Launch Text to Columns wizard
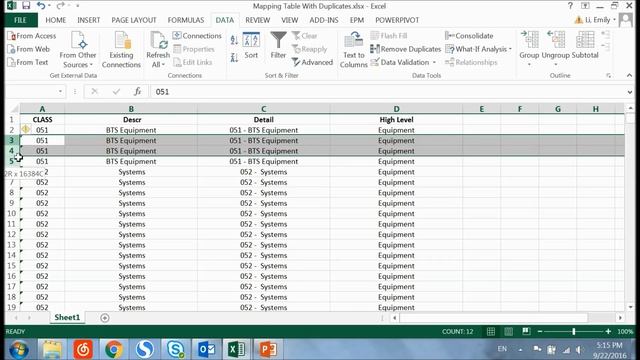 click(353, 50)
